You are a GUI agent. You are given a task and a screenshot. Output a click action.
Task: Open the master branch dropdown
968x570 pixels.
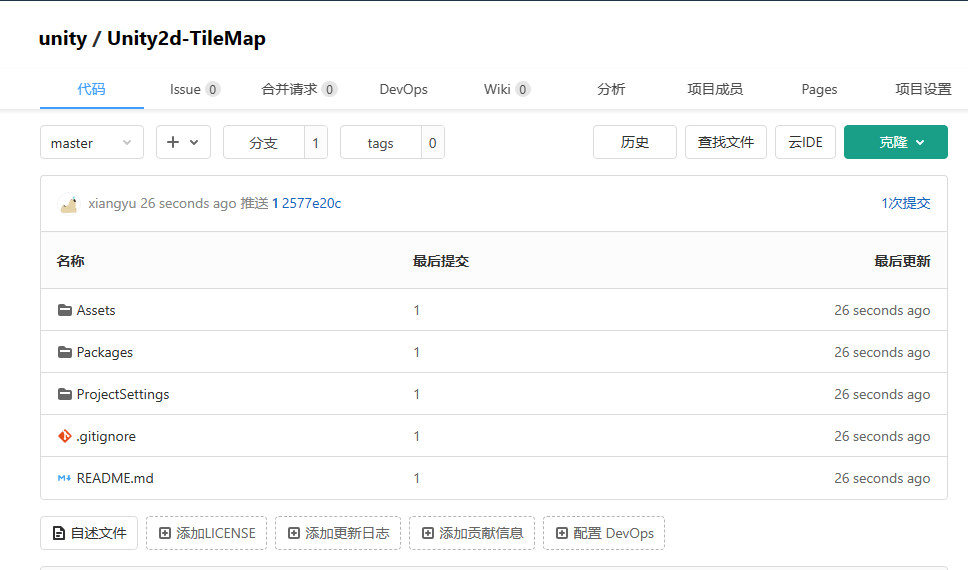[x=92, y=143]
